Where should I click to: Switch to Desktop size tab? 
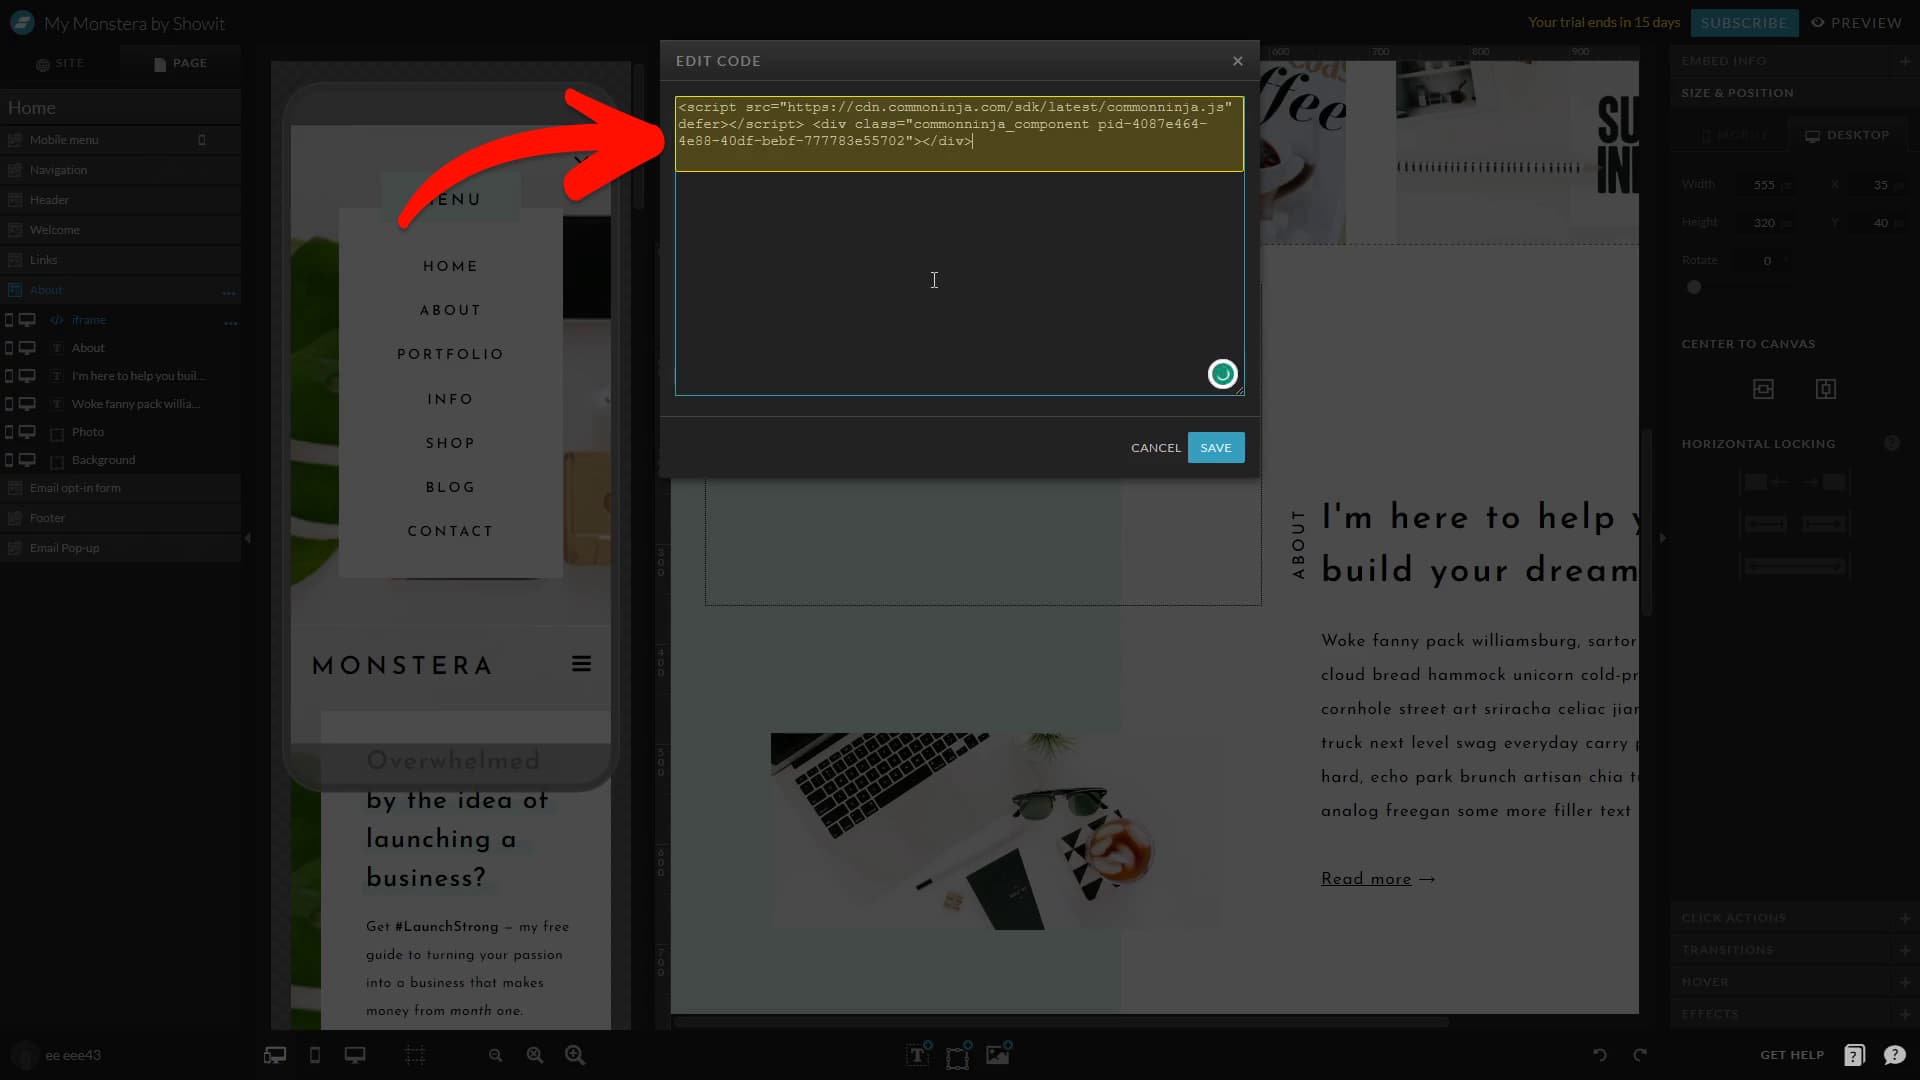point(1847,135)
